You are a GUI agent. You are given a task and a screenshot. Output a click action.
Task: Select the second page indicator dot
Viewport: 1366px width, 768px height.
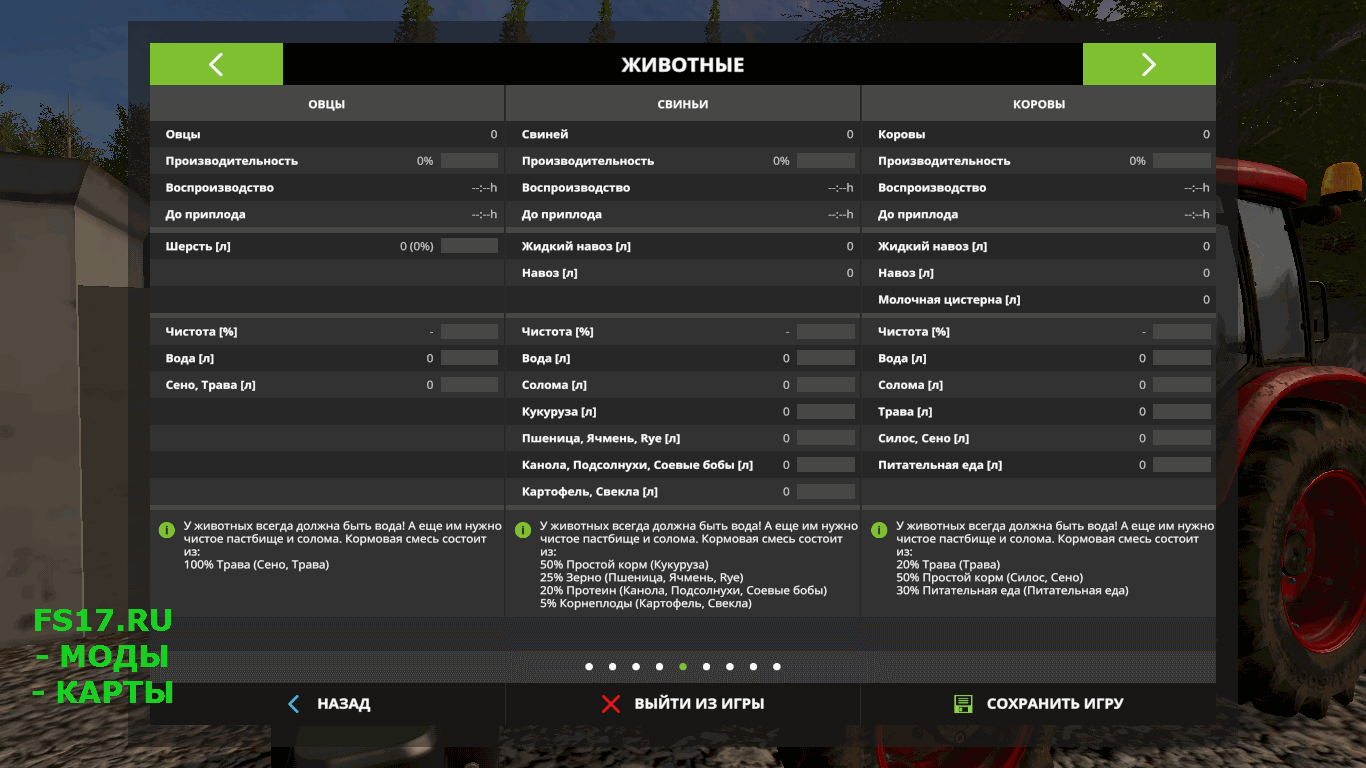point(612,666)
